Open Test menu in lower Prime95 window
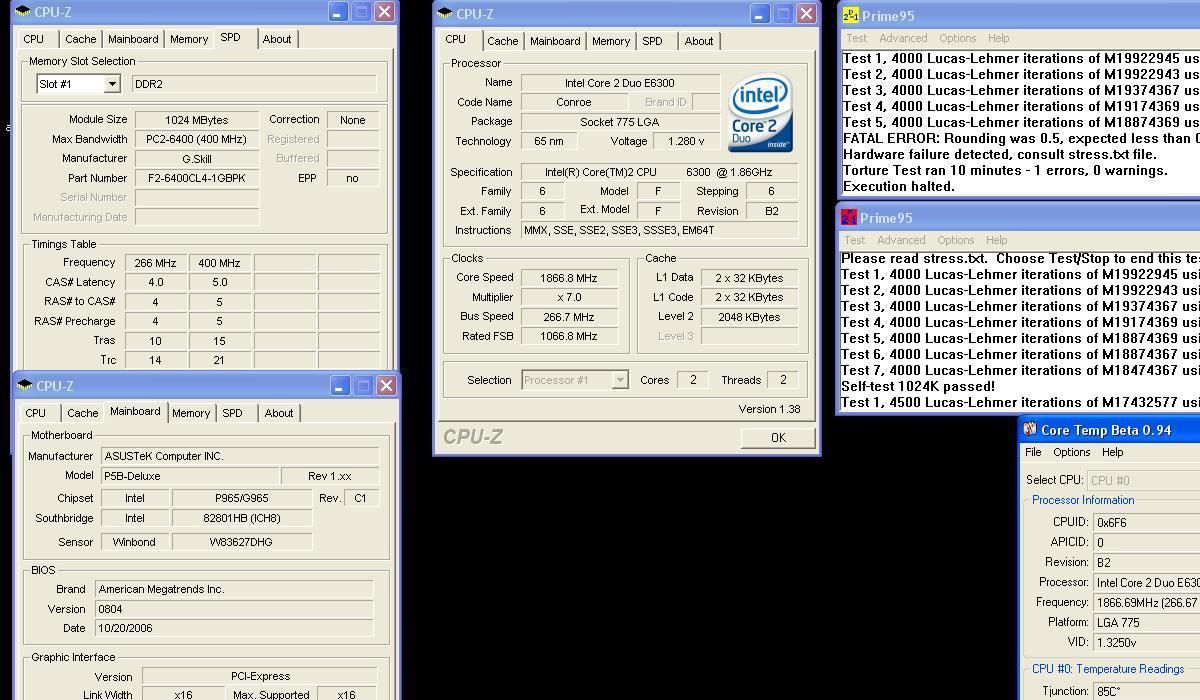 click(855, 240)
